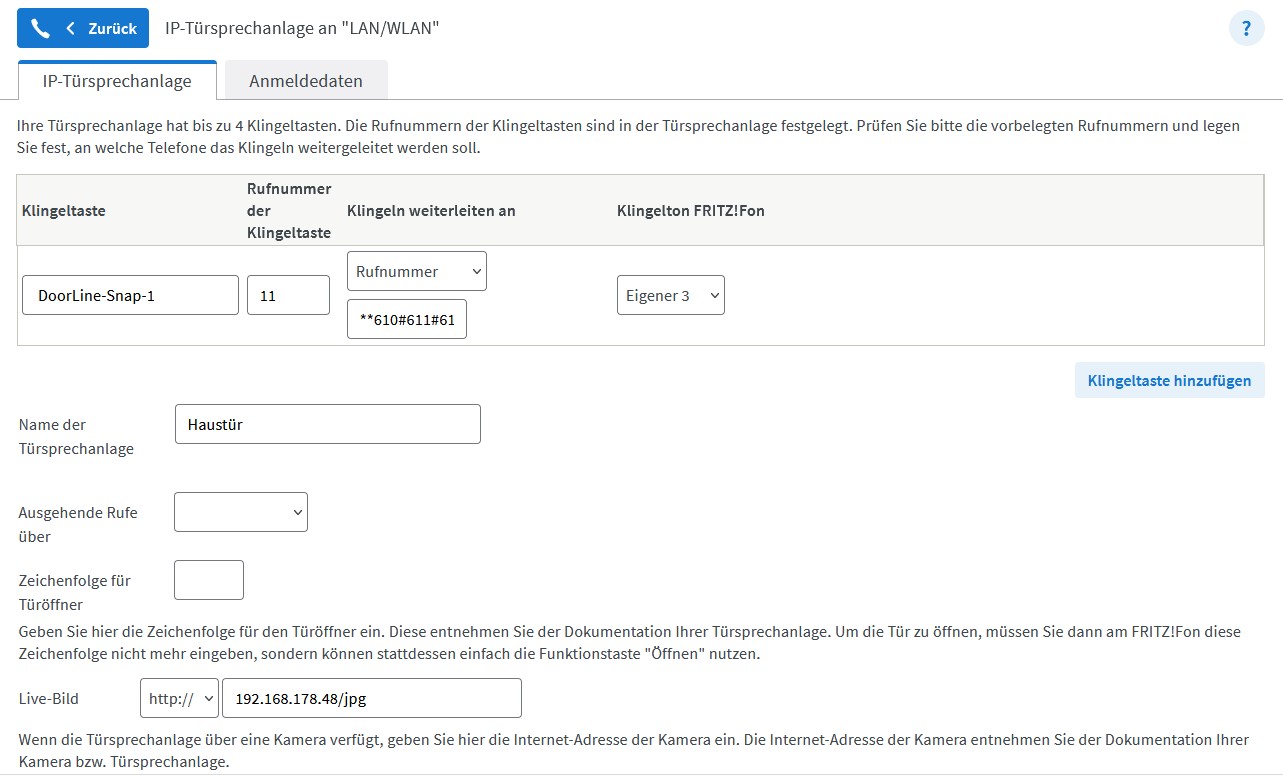Click the Live-Bild label

tap(49, 698)
